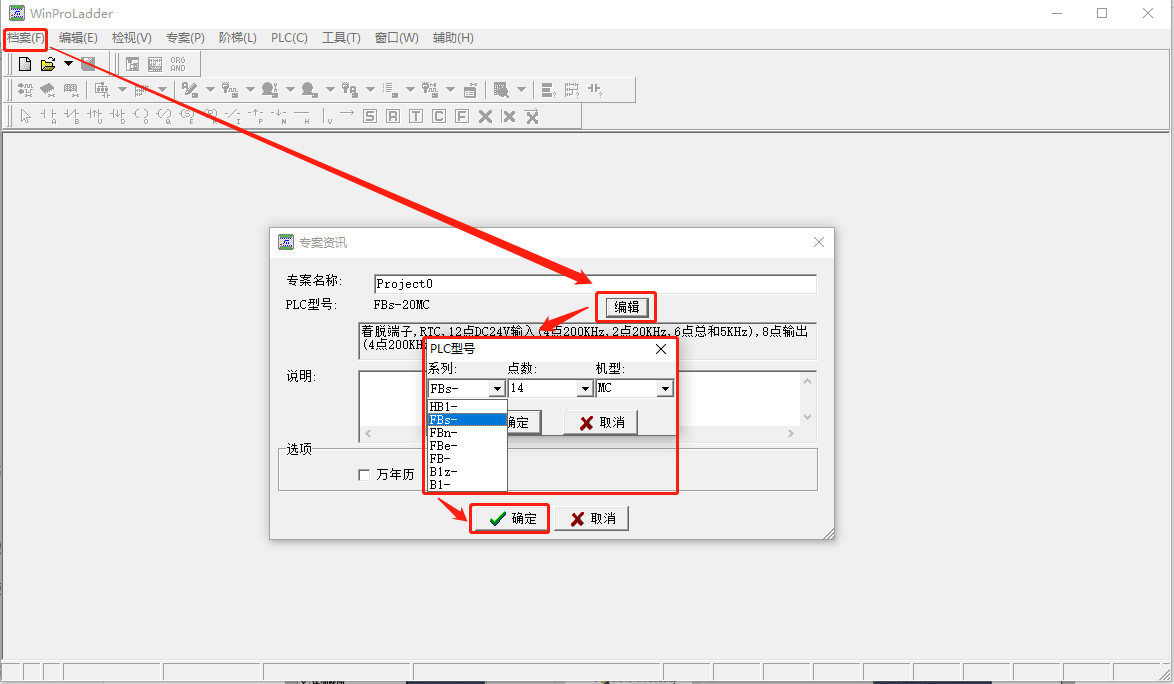The image size is (1174, 684).
Task: Click 取消 in the PLC型号 dialog
Action: pos(600,423)
